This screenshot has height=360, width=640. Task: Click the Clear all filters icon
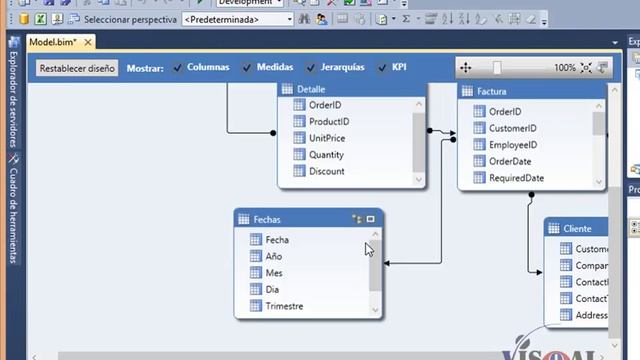click(498, 19)
